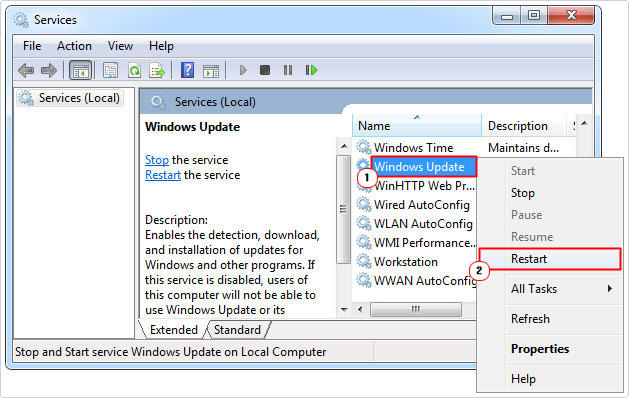
Task: Click the Services title bar gear icon
Action: point(20,20)
